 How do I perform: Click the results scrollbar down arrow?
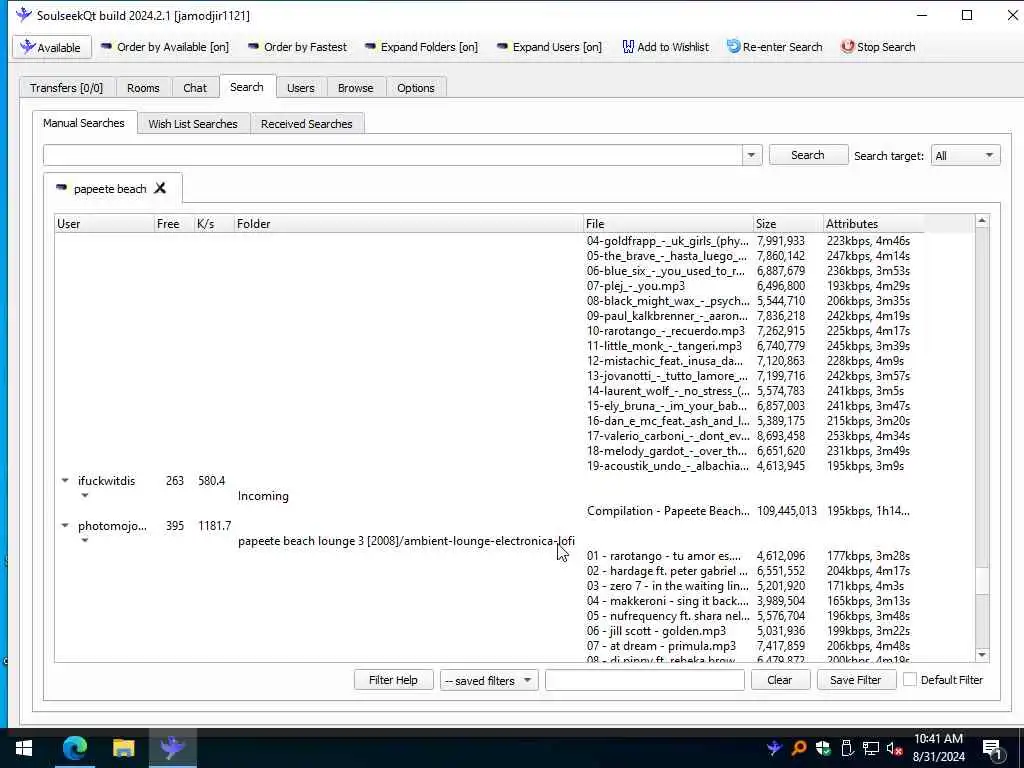tap(982, 655)
